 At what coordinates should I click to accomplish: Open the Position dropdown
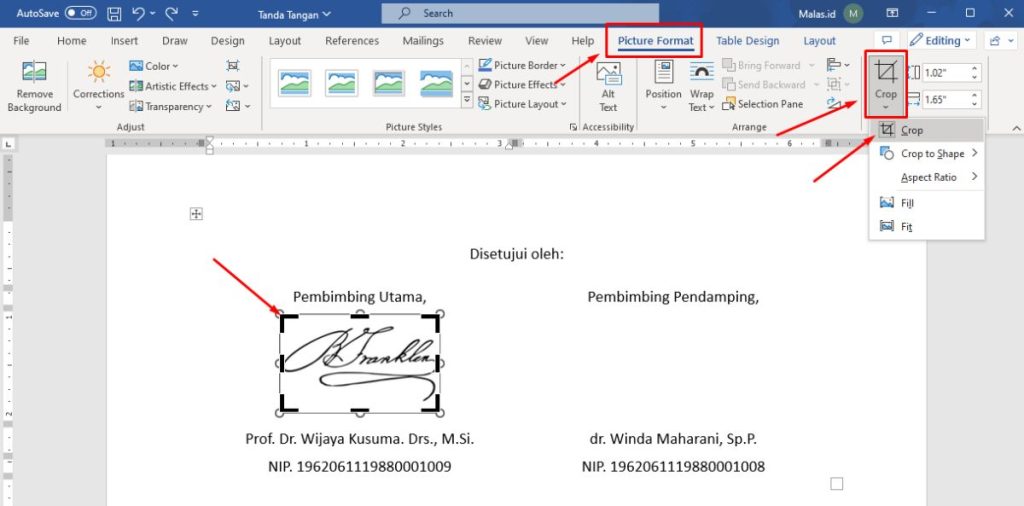[663, 87]
